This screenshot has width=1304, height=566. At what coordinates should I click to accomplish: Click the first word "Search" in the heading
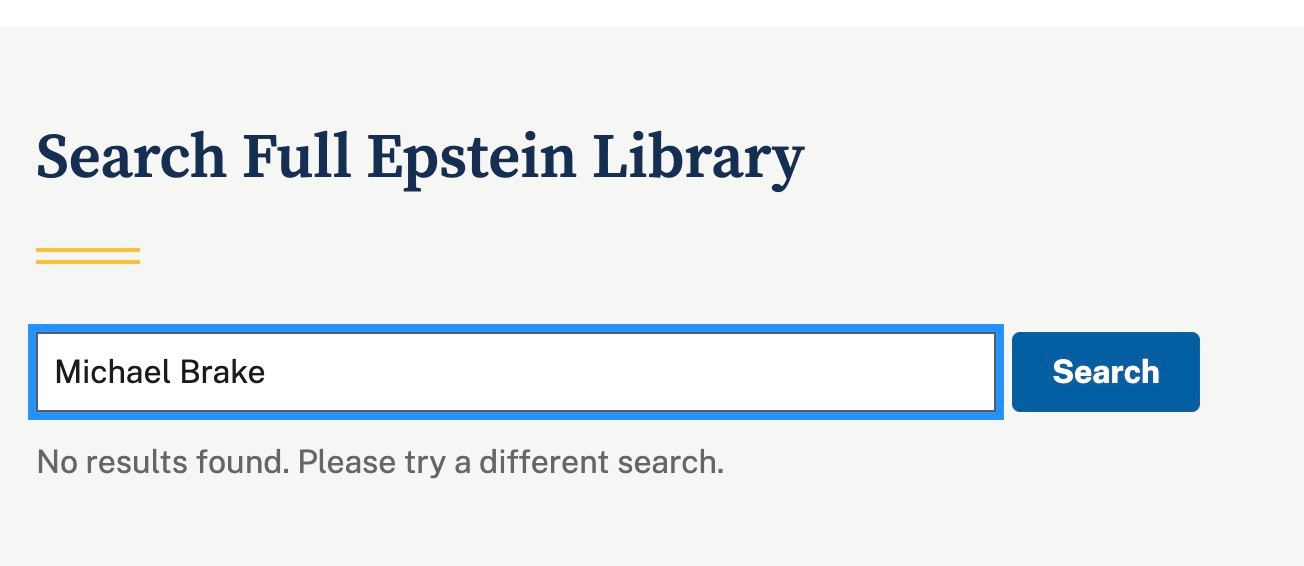[131, 159]
